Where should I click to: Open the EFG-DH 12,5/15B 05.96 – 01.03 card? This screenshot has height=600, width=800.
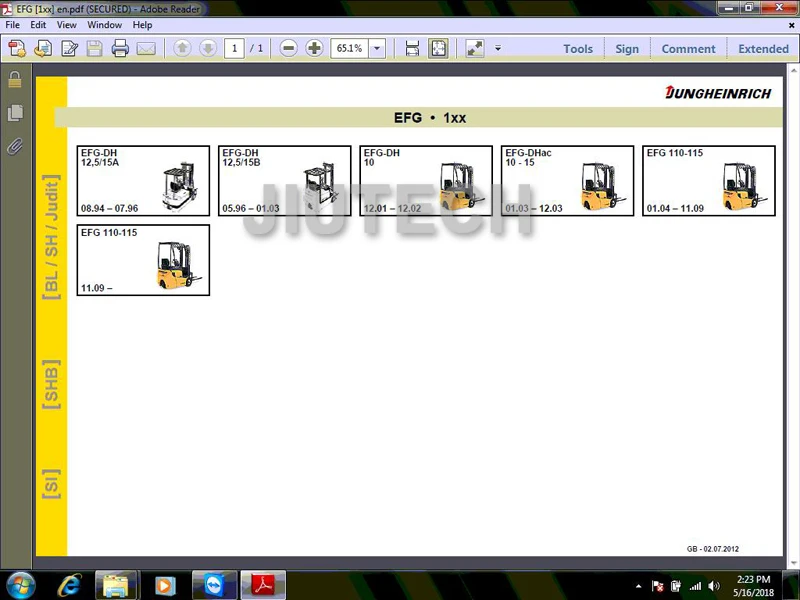click(x=285, y=181)
